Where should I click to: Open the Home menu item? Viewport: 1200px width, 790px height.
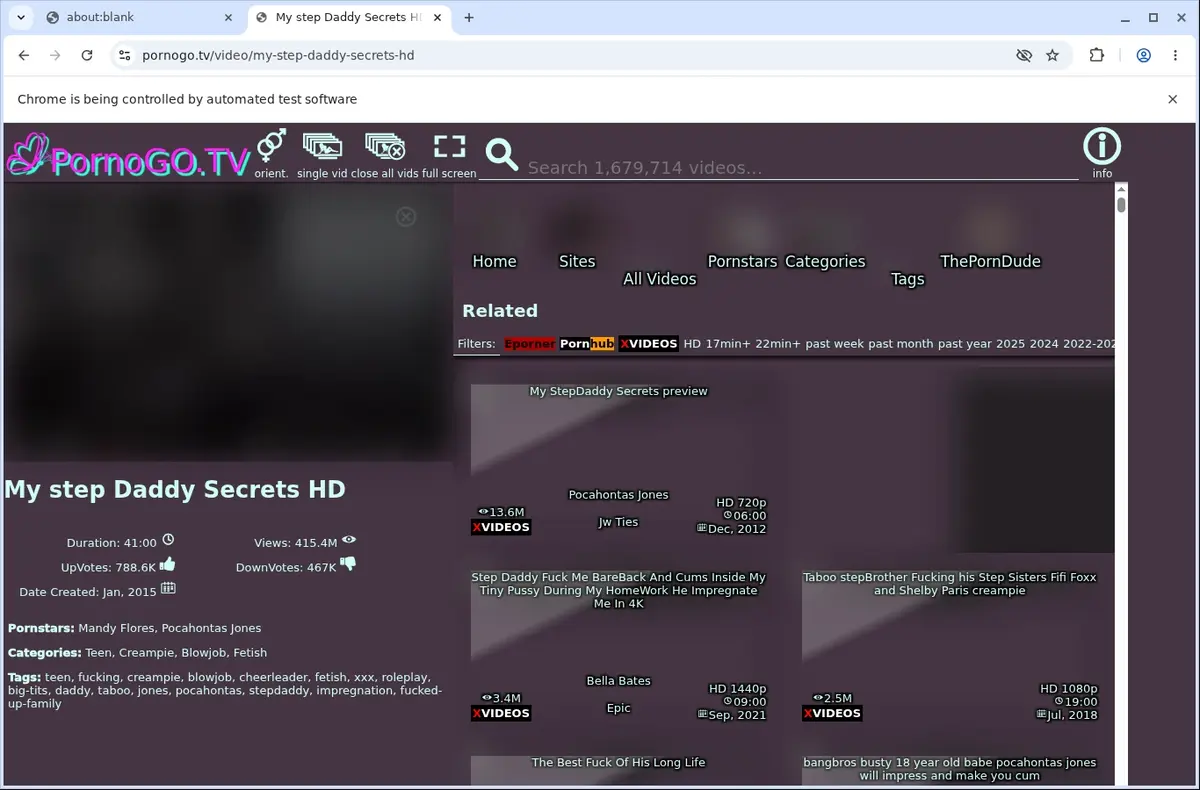(x=494, y=261)
